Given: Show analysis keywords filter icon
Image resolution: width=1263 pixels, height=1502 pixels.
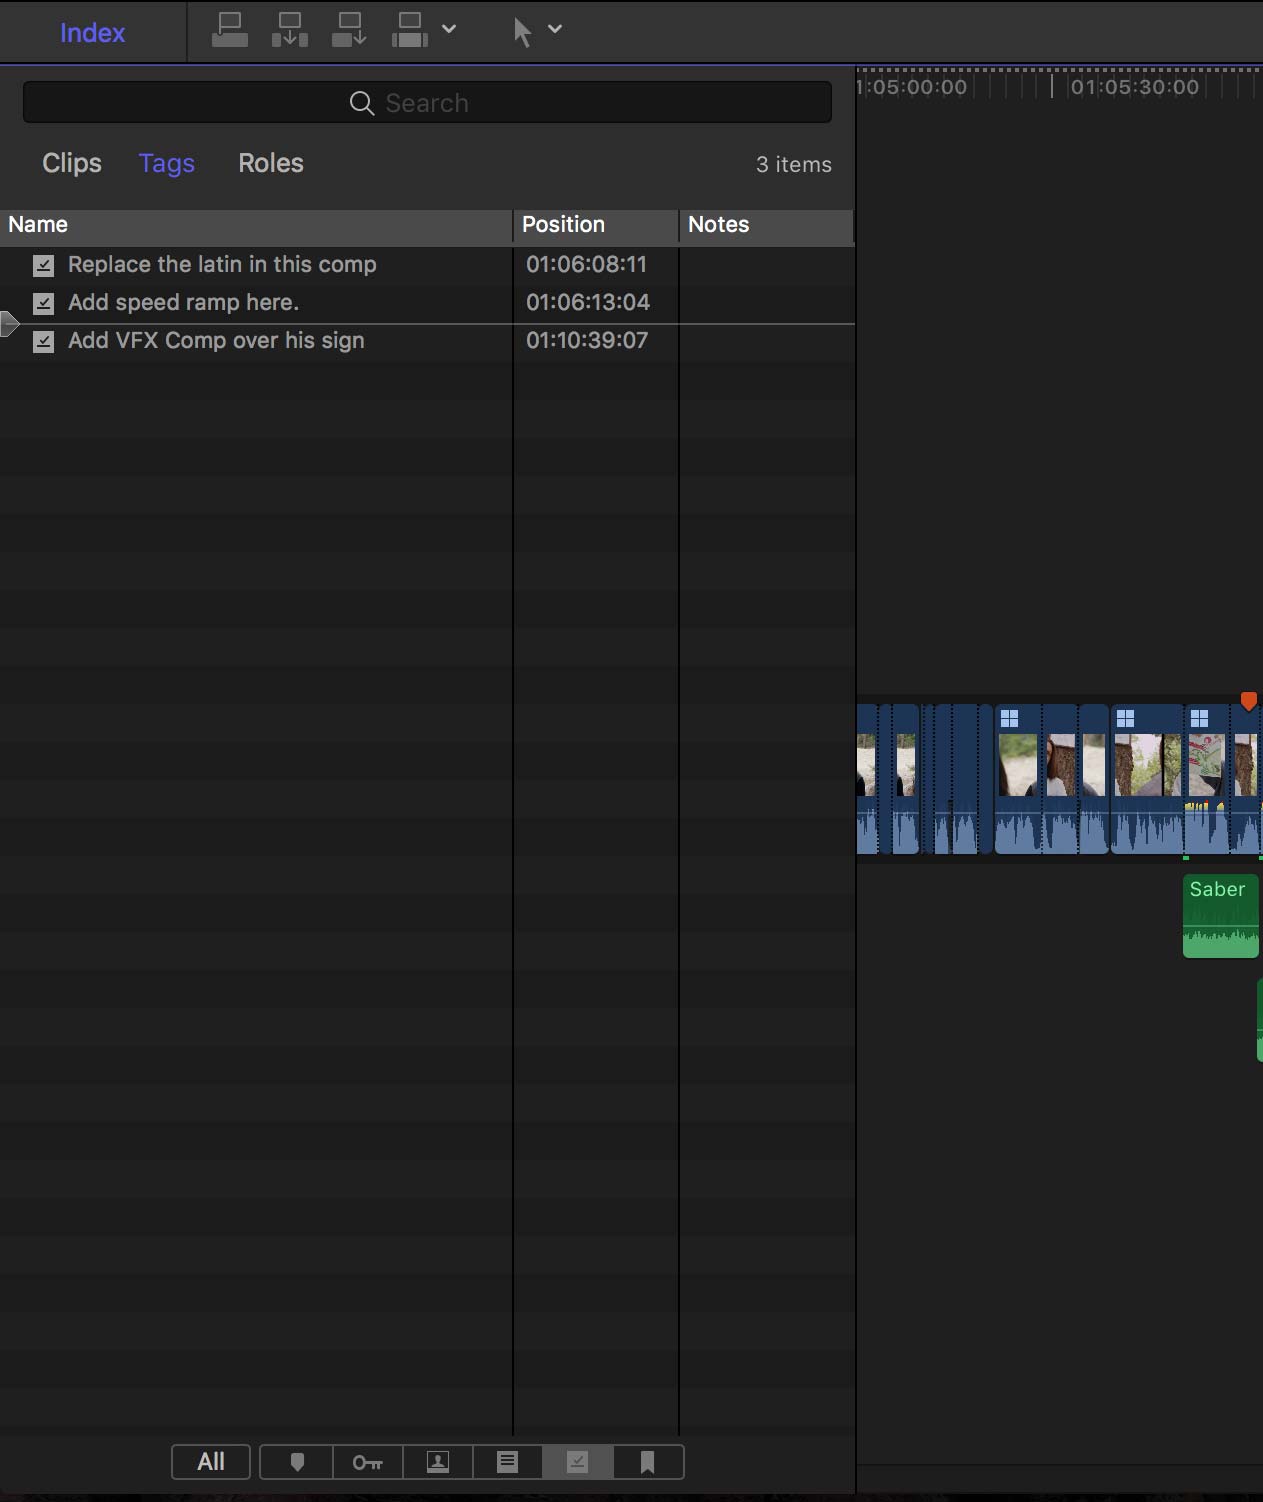Looking at the screenshot, I should [438, 1462].
